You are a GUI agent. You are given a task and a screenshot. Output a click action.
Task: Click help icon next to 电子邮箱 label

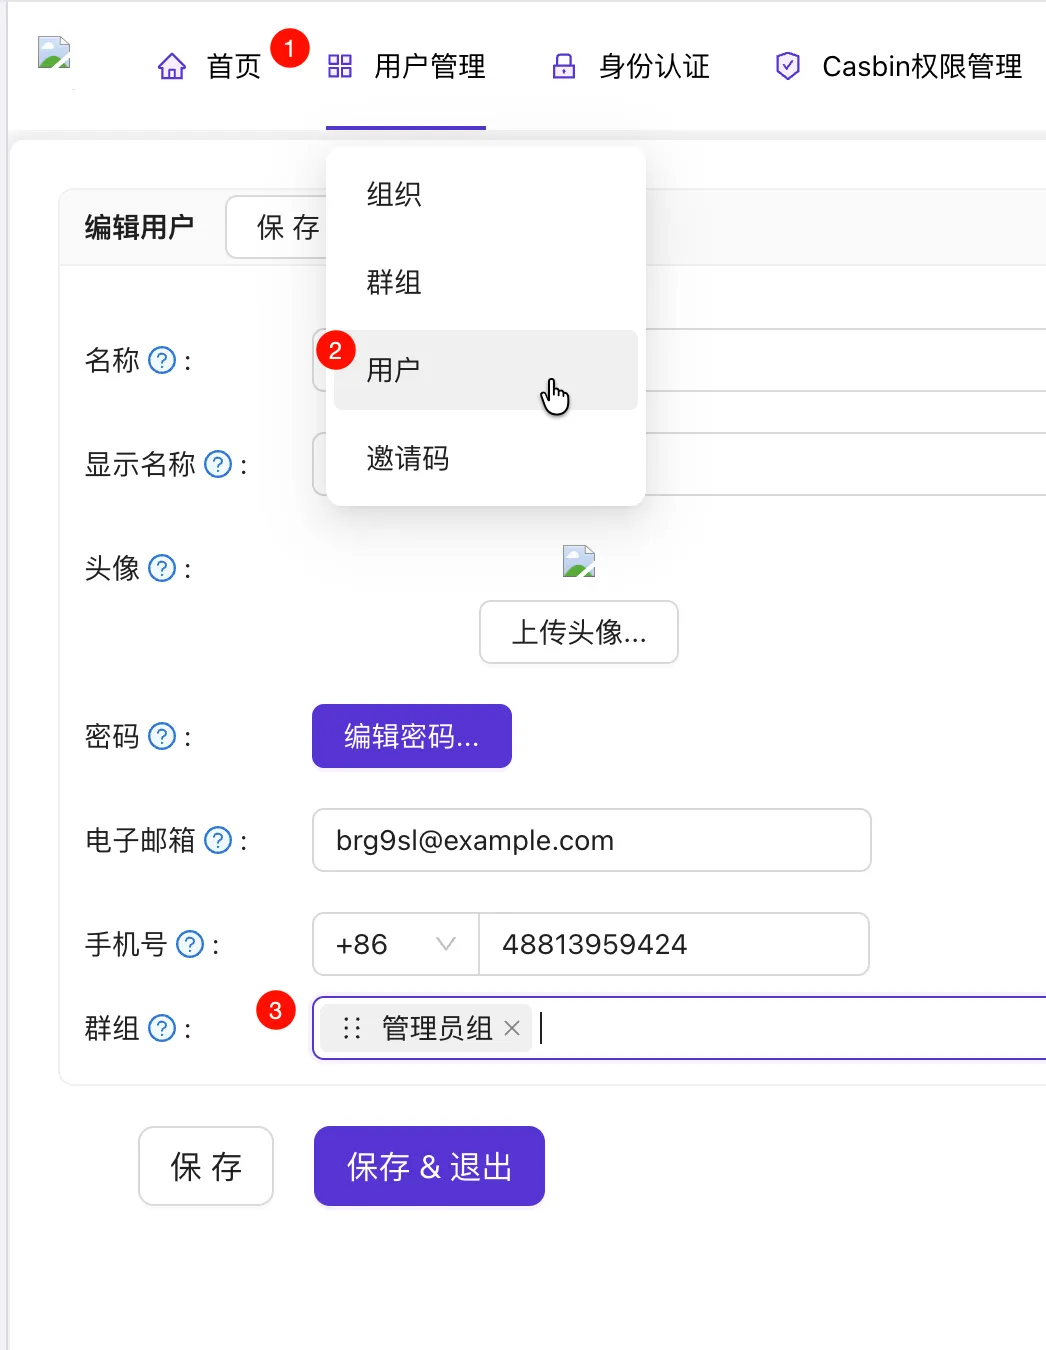coord(218,840)
